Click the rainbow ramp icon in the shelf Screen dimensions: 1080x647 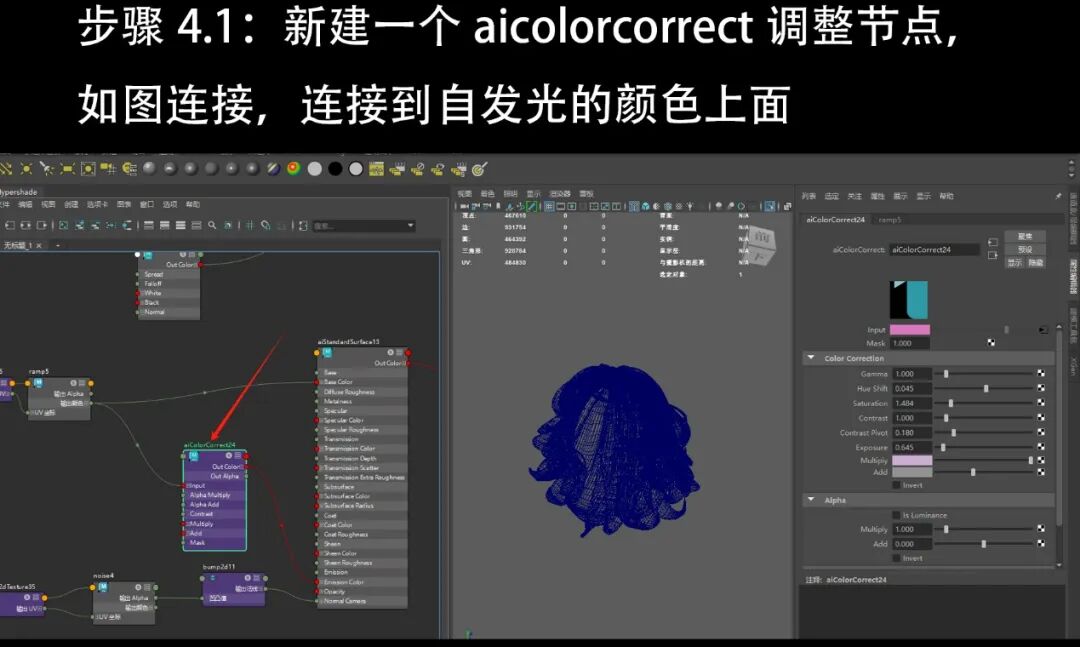[291, 170]
